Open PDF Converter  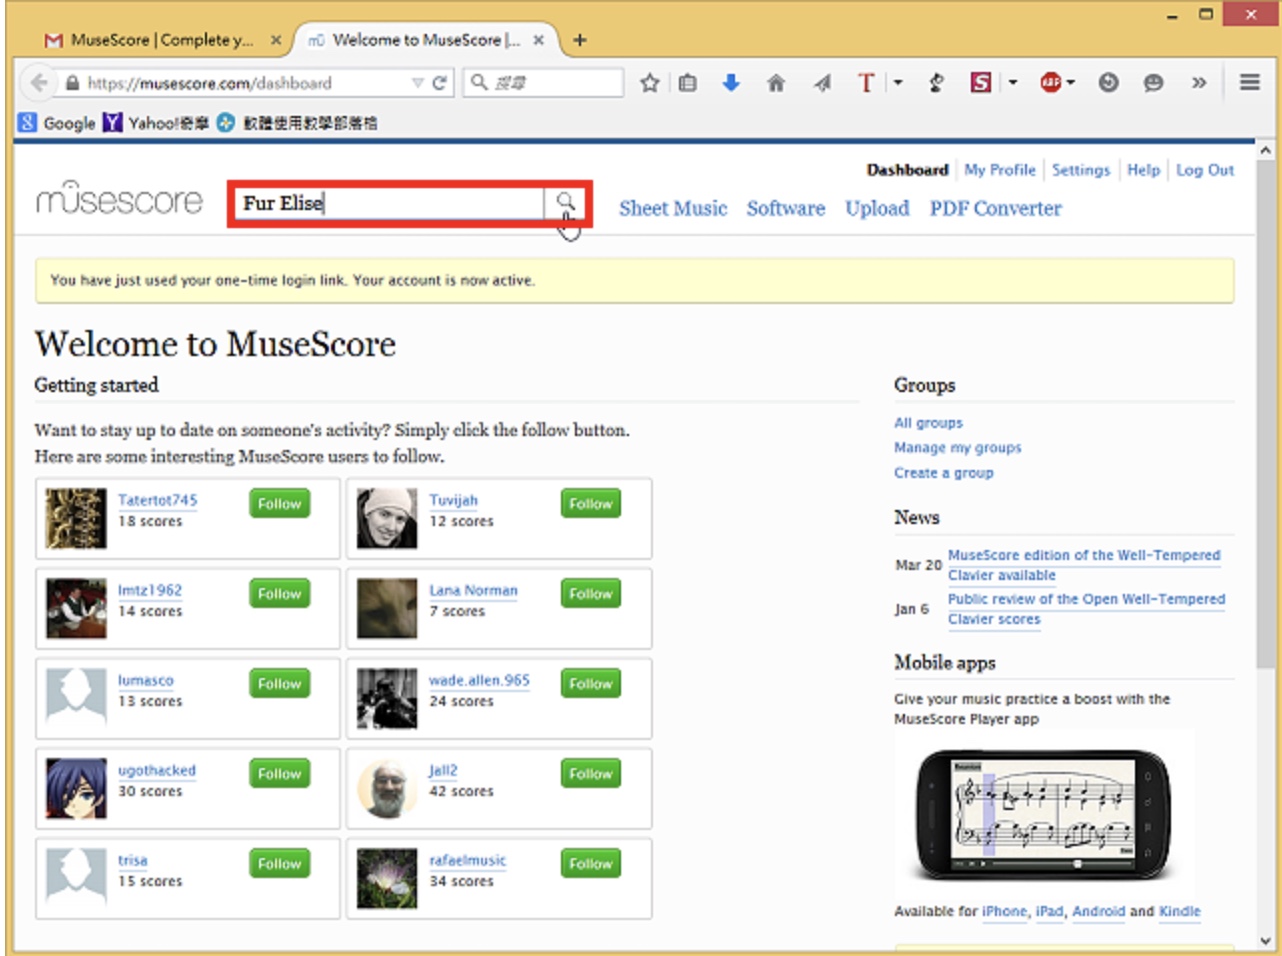995,208
